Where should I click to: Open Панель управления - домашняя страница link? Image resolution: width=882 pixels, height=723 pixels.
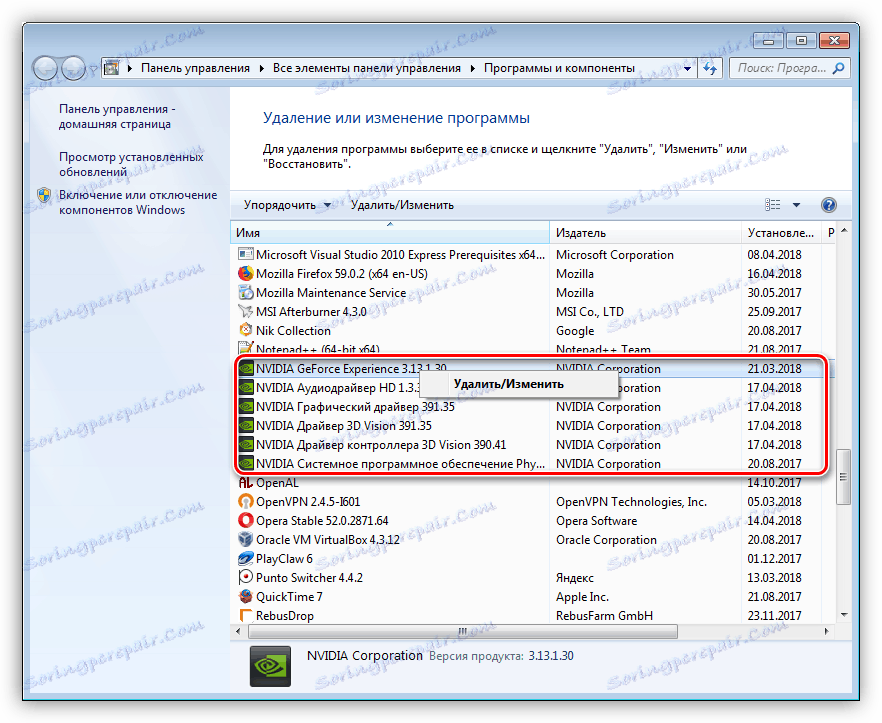[117, 116]
